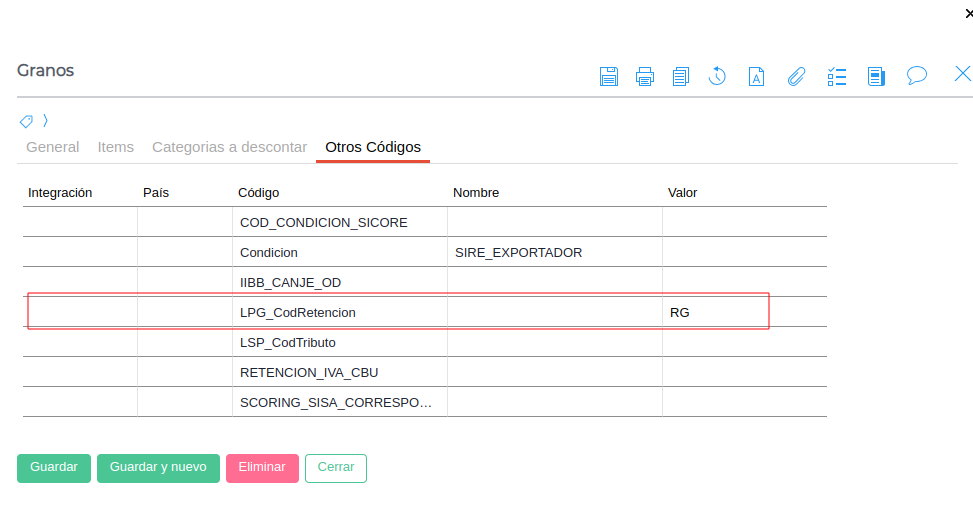Open the Items tab
Viewport: 973px width, 520px height.
(x=116, y=147)
